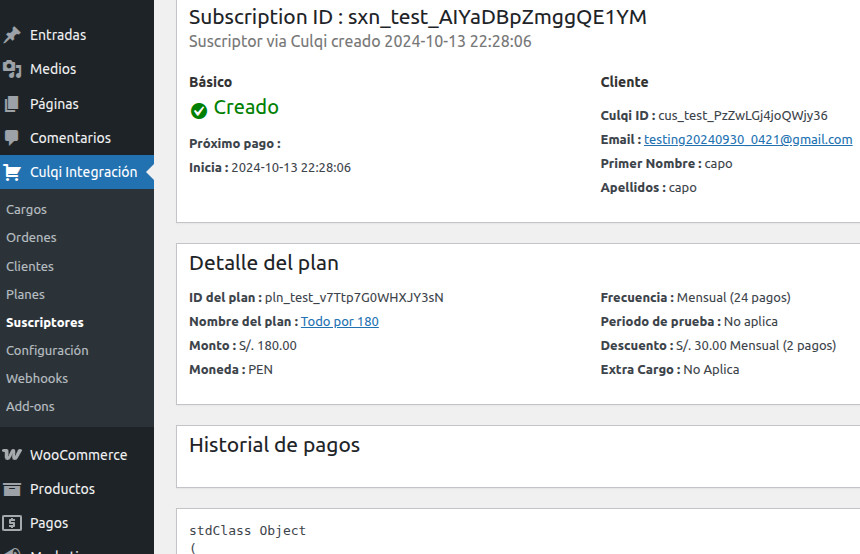The width and height of the screenshot is (860, 554).
Task: Open WooCommerce menu
Action: [x=77, y=455]
